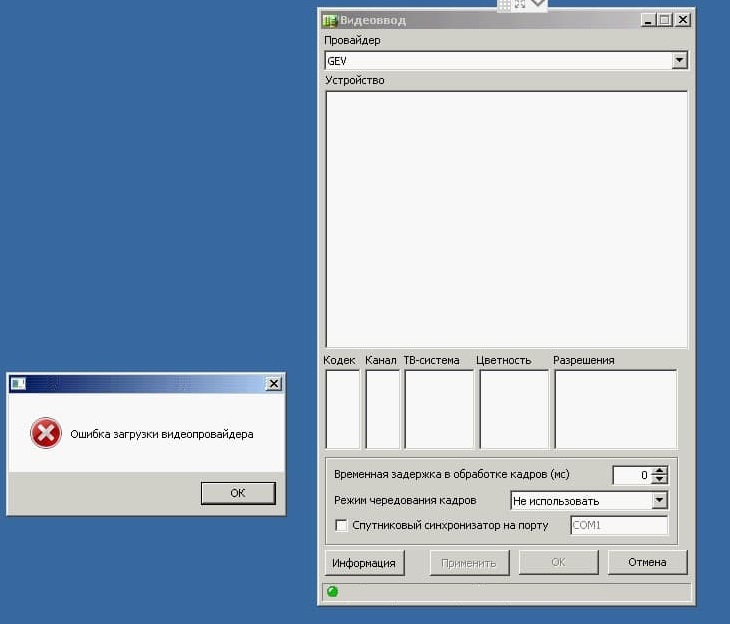The width and height of the screenshot is (730, 624).
Task: Click in the frame delay value field
Action: tap(631, 475)
